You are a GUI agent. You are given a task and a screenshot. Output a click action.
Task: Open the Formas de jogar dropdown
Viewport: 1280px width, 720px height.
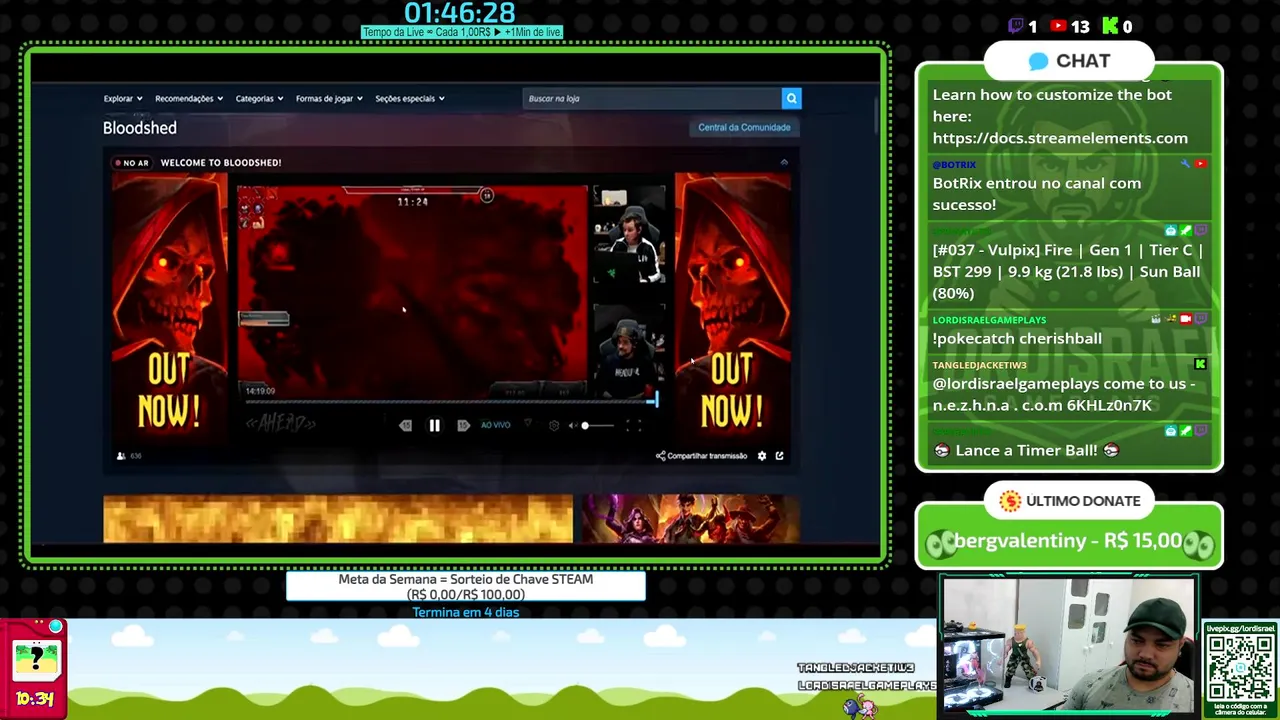tap(329, 98)
